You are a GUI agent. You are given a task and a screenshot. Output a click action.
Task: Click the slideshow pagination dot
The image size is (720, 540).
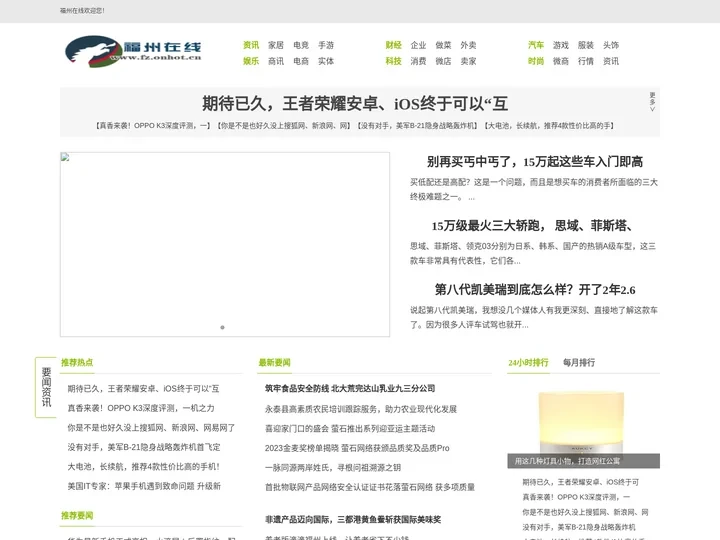[222, 327]
